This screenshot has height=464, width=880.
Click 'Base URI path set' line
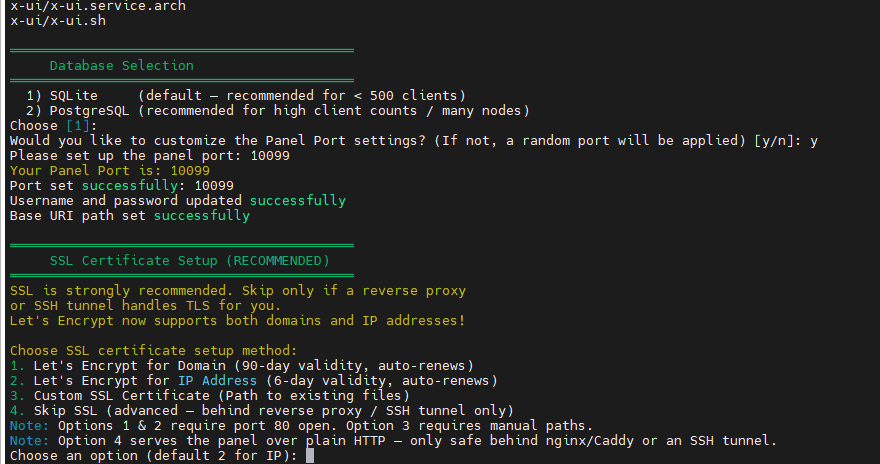pyautogui.click(x=130, y=216)
